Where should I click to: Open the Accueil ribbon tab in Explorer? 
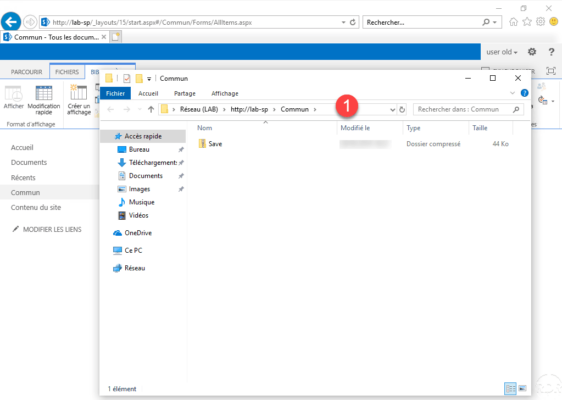pos(148,93)
